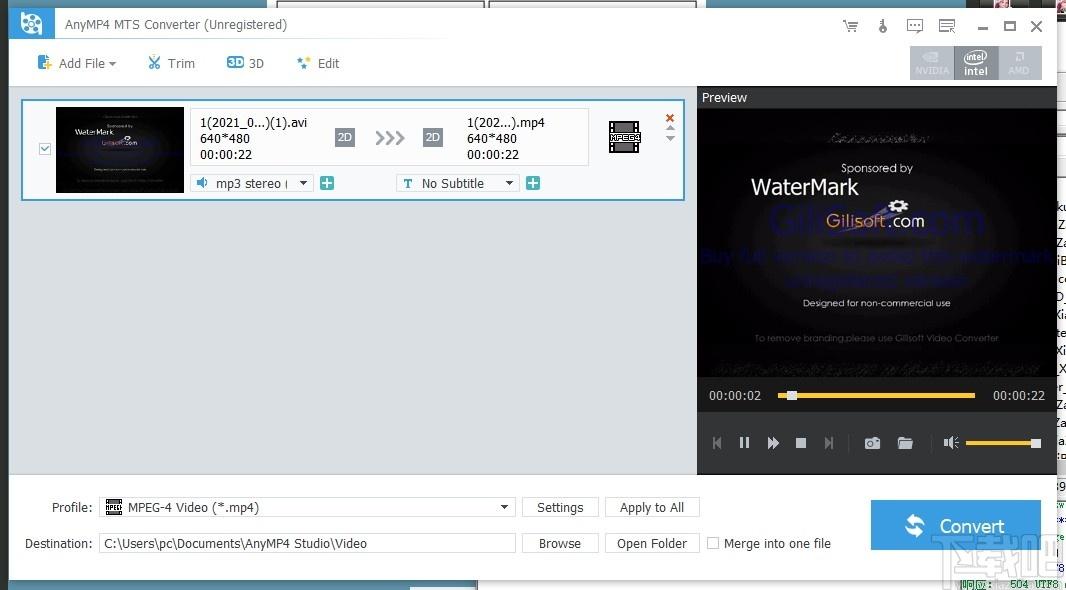Adjust the preview volume slider

pyautogui.click(x=1003, y=443)
